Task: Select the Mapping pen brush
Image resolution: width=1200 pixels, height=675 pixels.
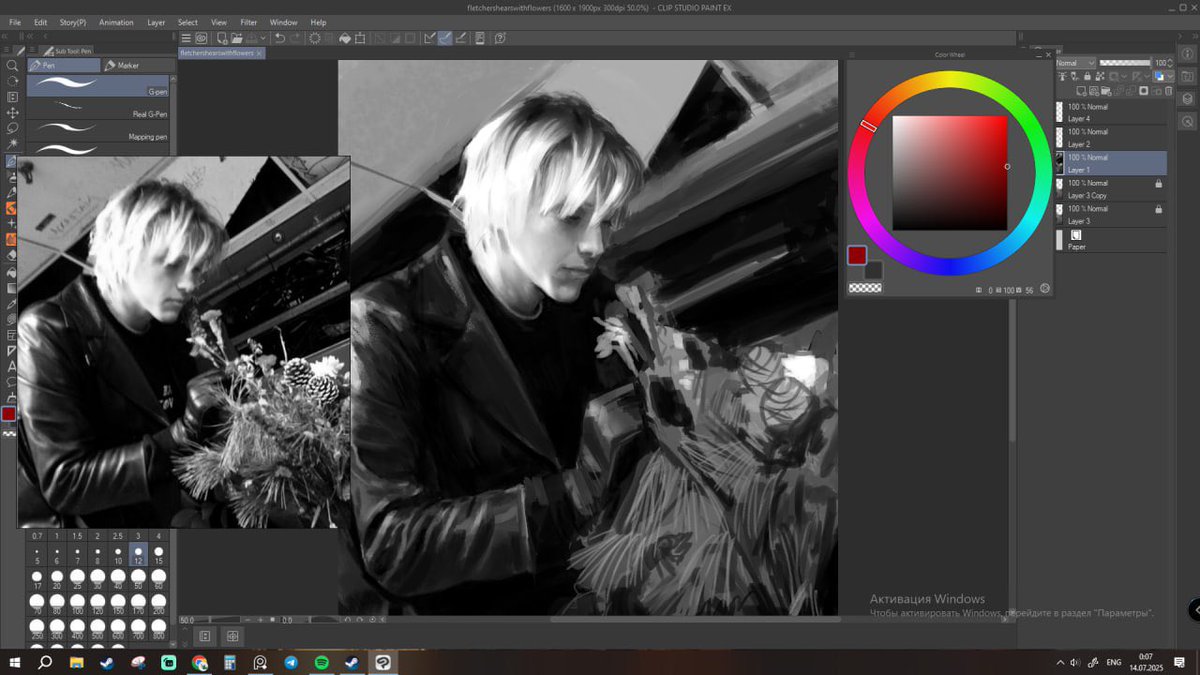Action: [x=100, y=131]
